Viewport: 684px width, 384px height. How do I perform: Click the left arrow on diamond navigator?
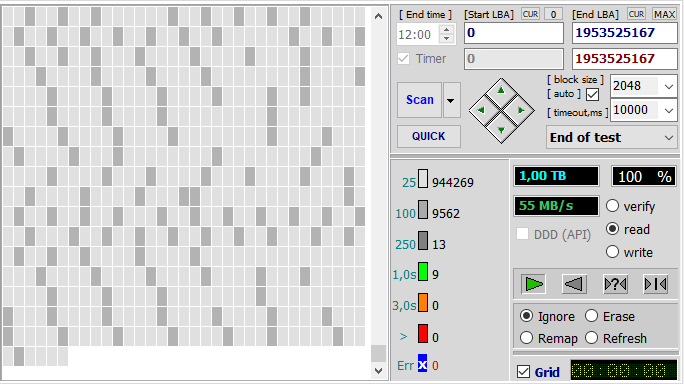coord(482,110)
